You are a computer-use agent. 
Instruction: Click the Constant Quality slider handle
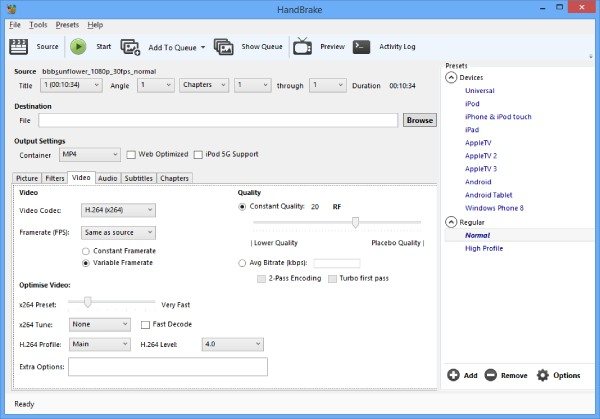[355, 222]
